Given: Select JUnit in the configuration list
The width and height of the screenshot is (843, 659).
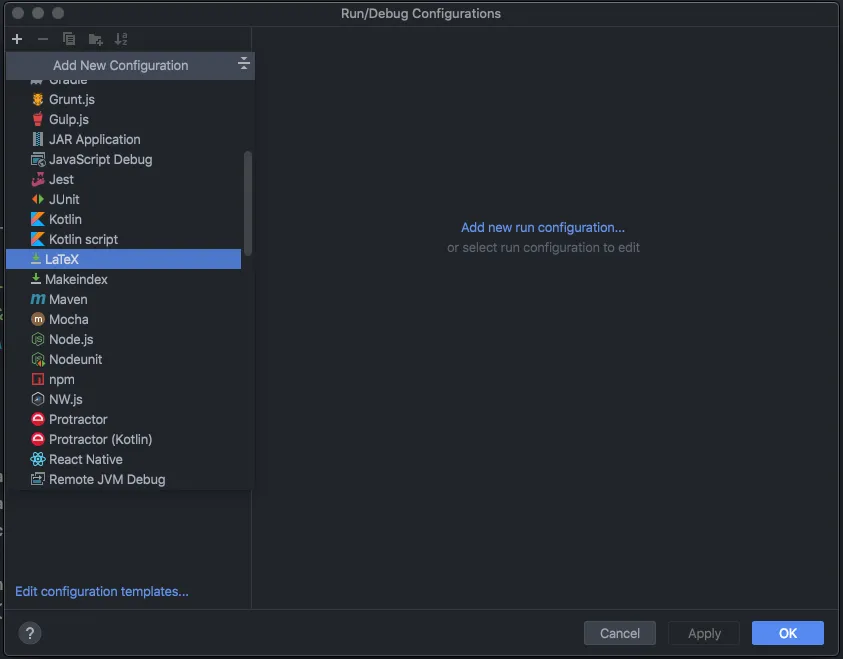Looking at the screenshot, I should pyautogui.click(x=64, y=199).
